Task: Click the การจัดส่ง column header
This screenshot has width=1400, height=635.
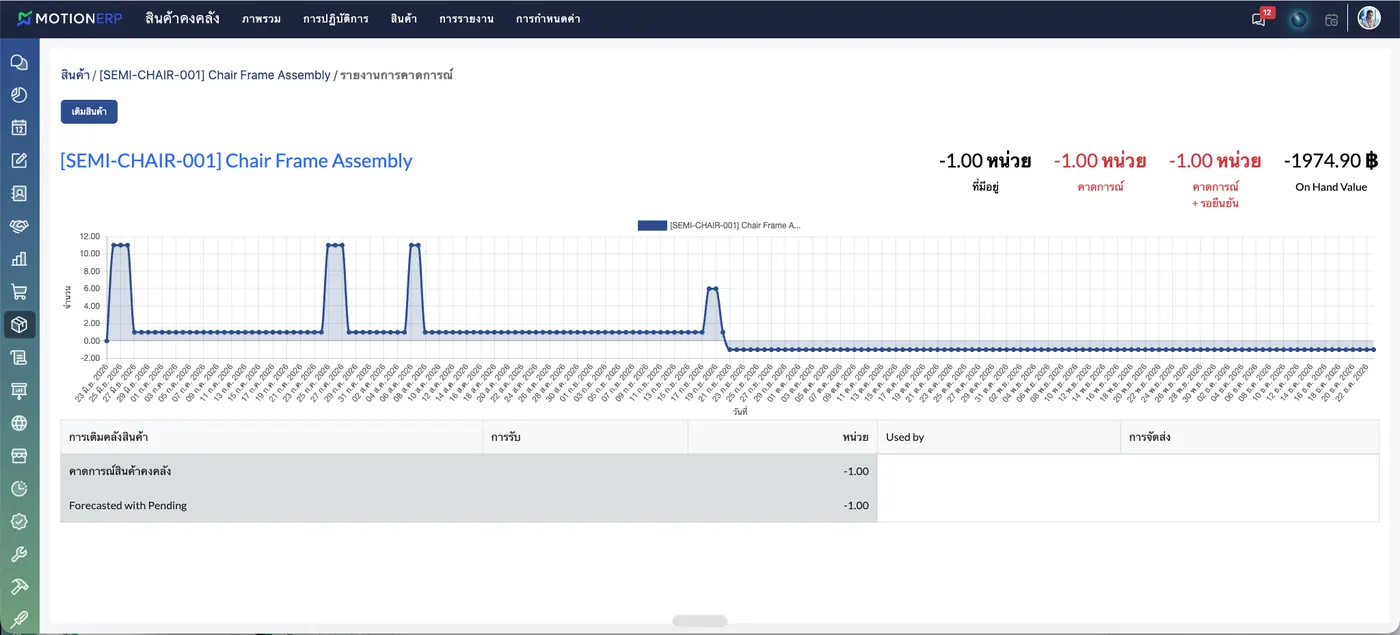Action: click(1250, 437)
